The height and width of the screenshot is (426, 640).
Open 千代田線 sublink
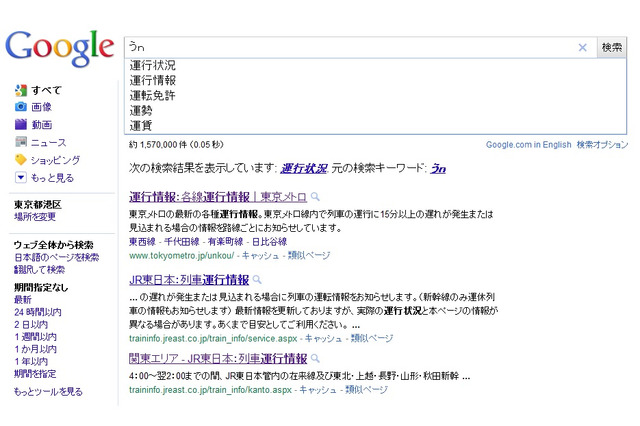182,242
